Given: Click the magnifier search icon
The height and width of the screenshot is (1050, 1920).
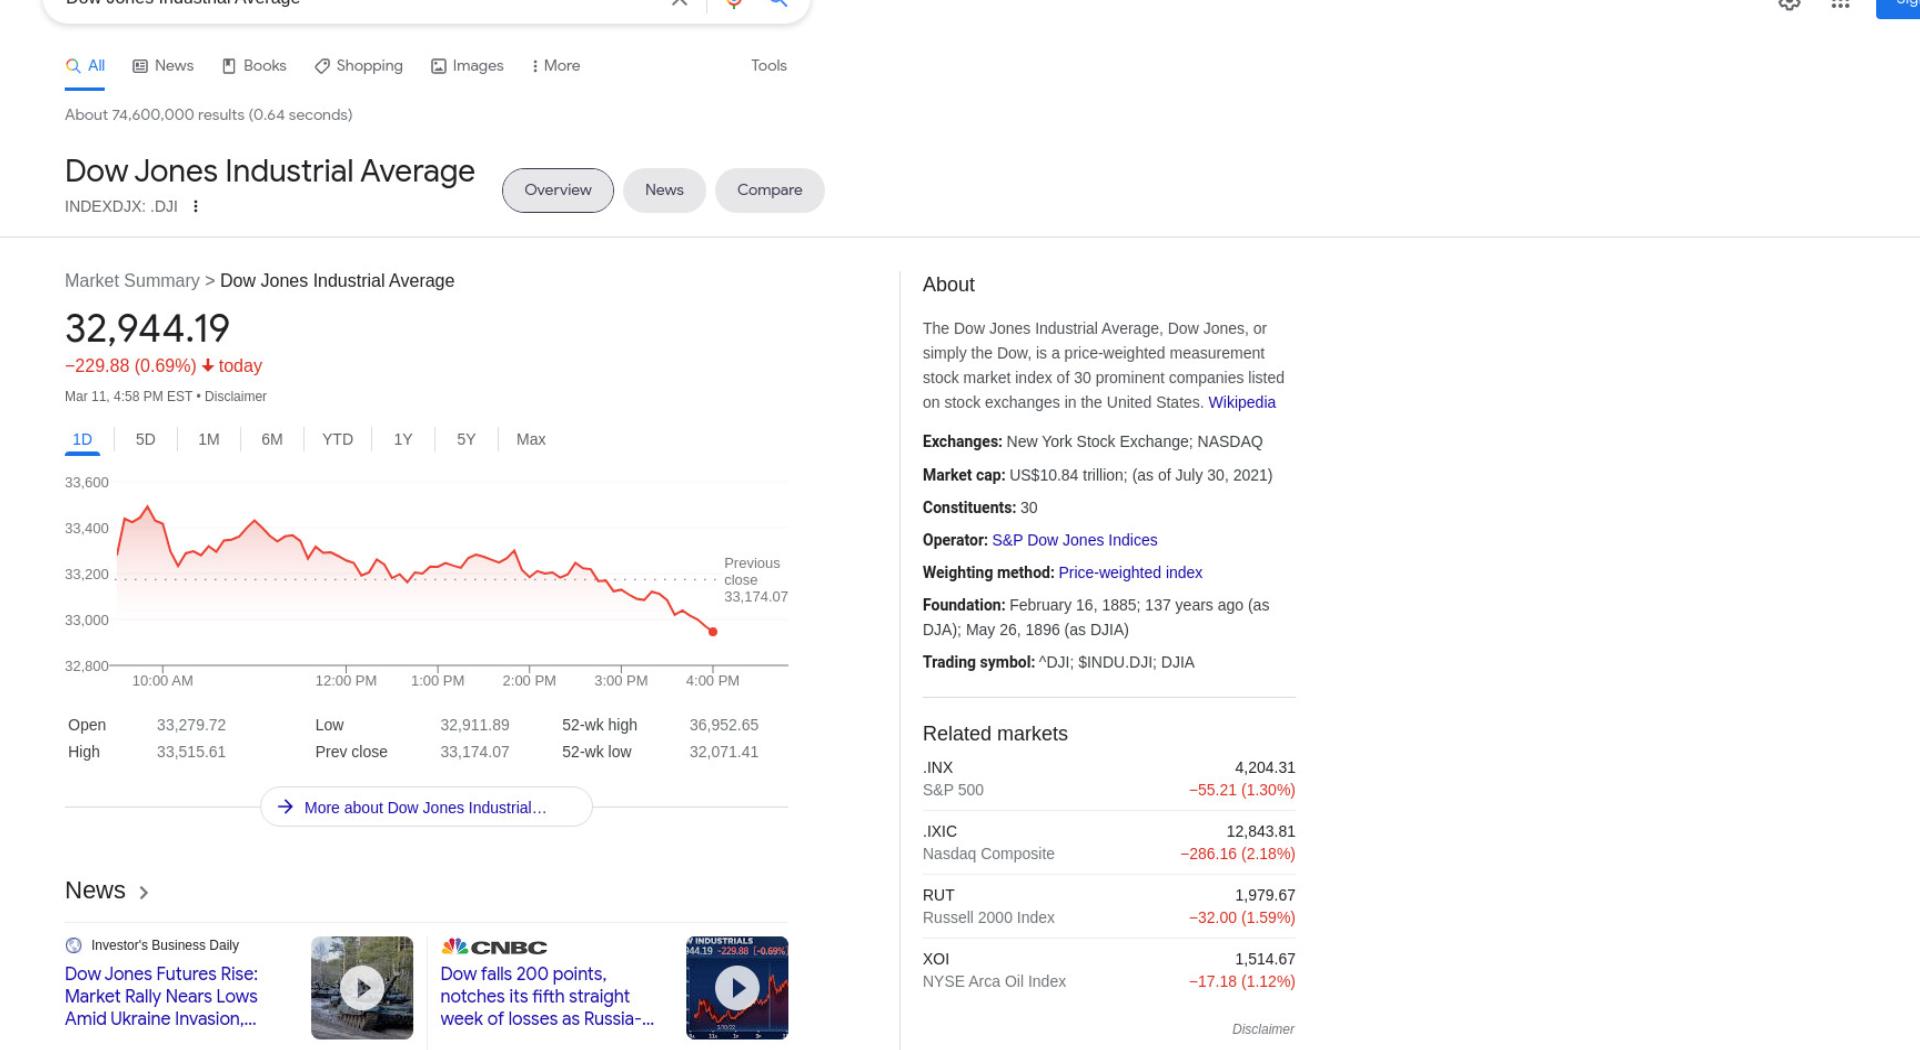Looking at the screenshot, I should point(778,3).
